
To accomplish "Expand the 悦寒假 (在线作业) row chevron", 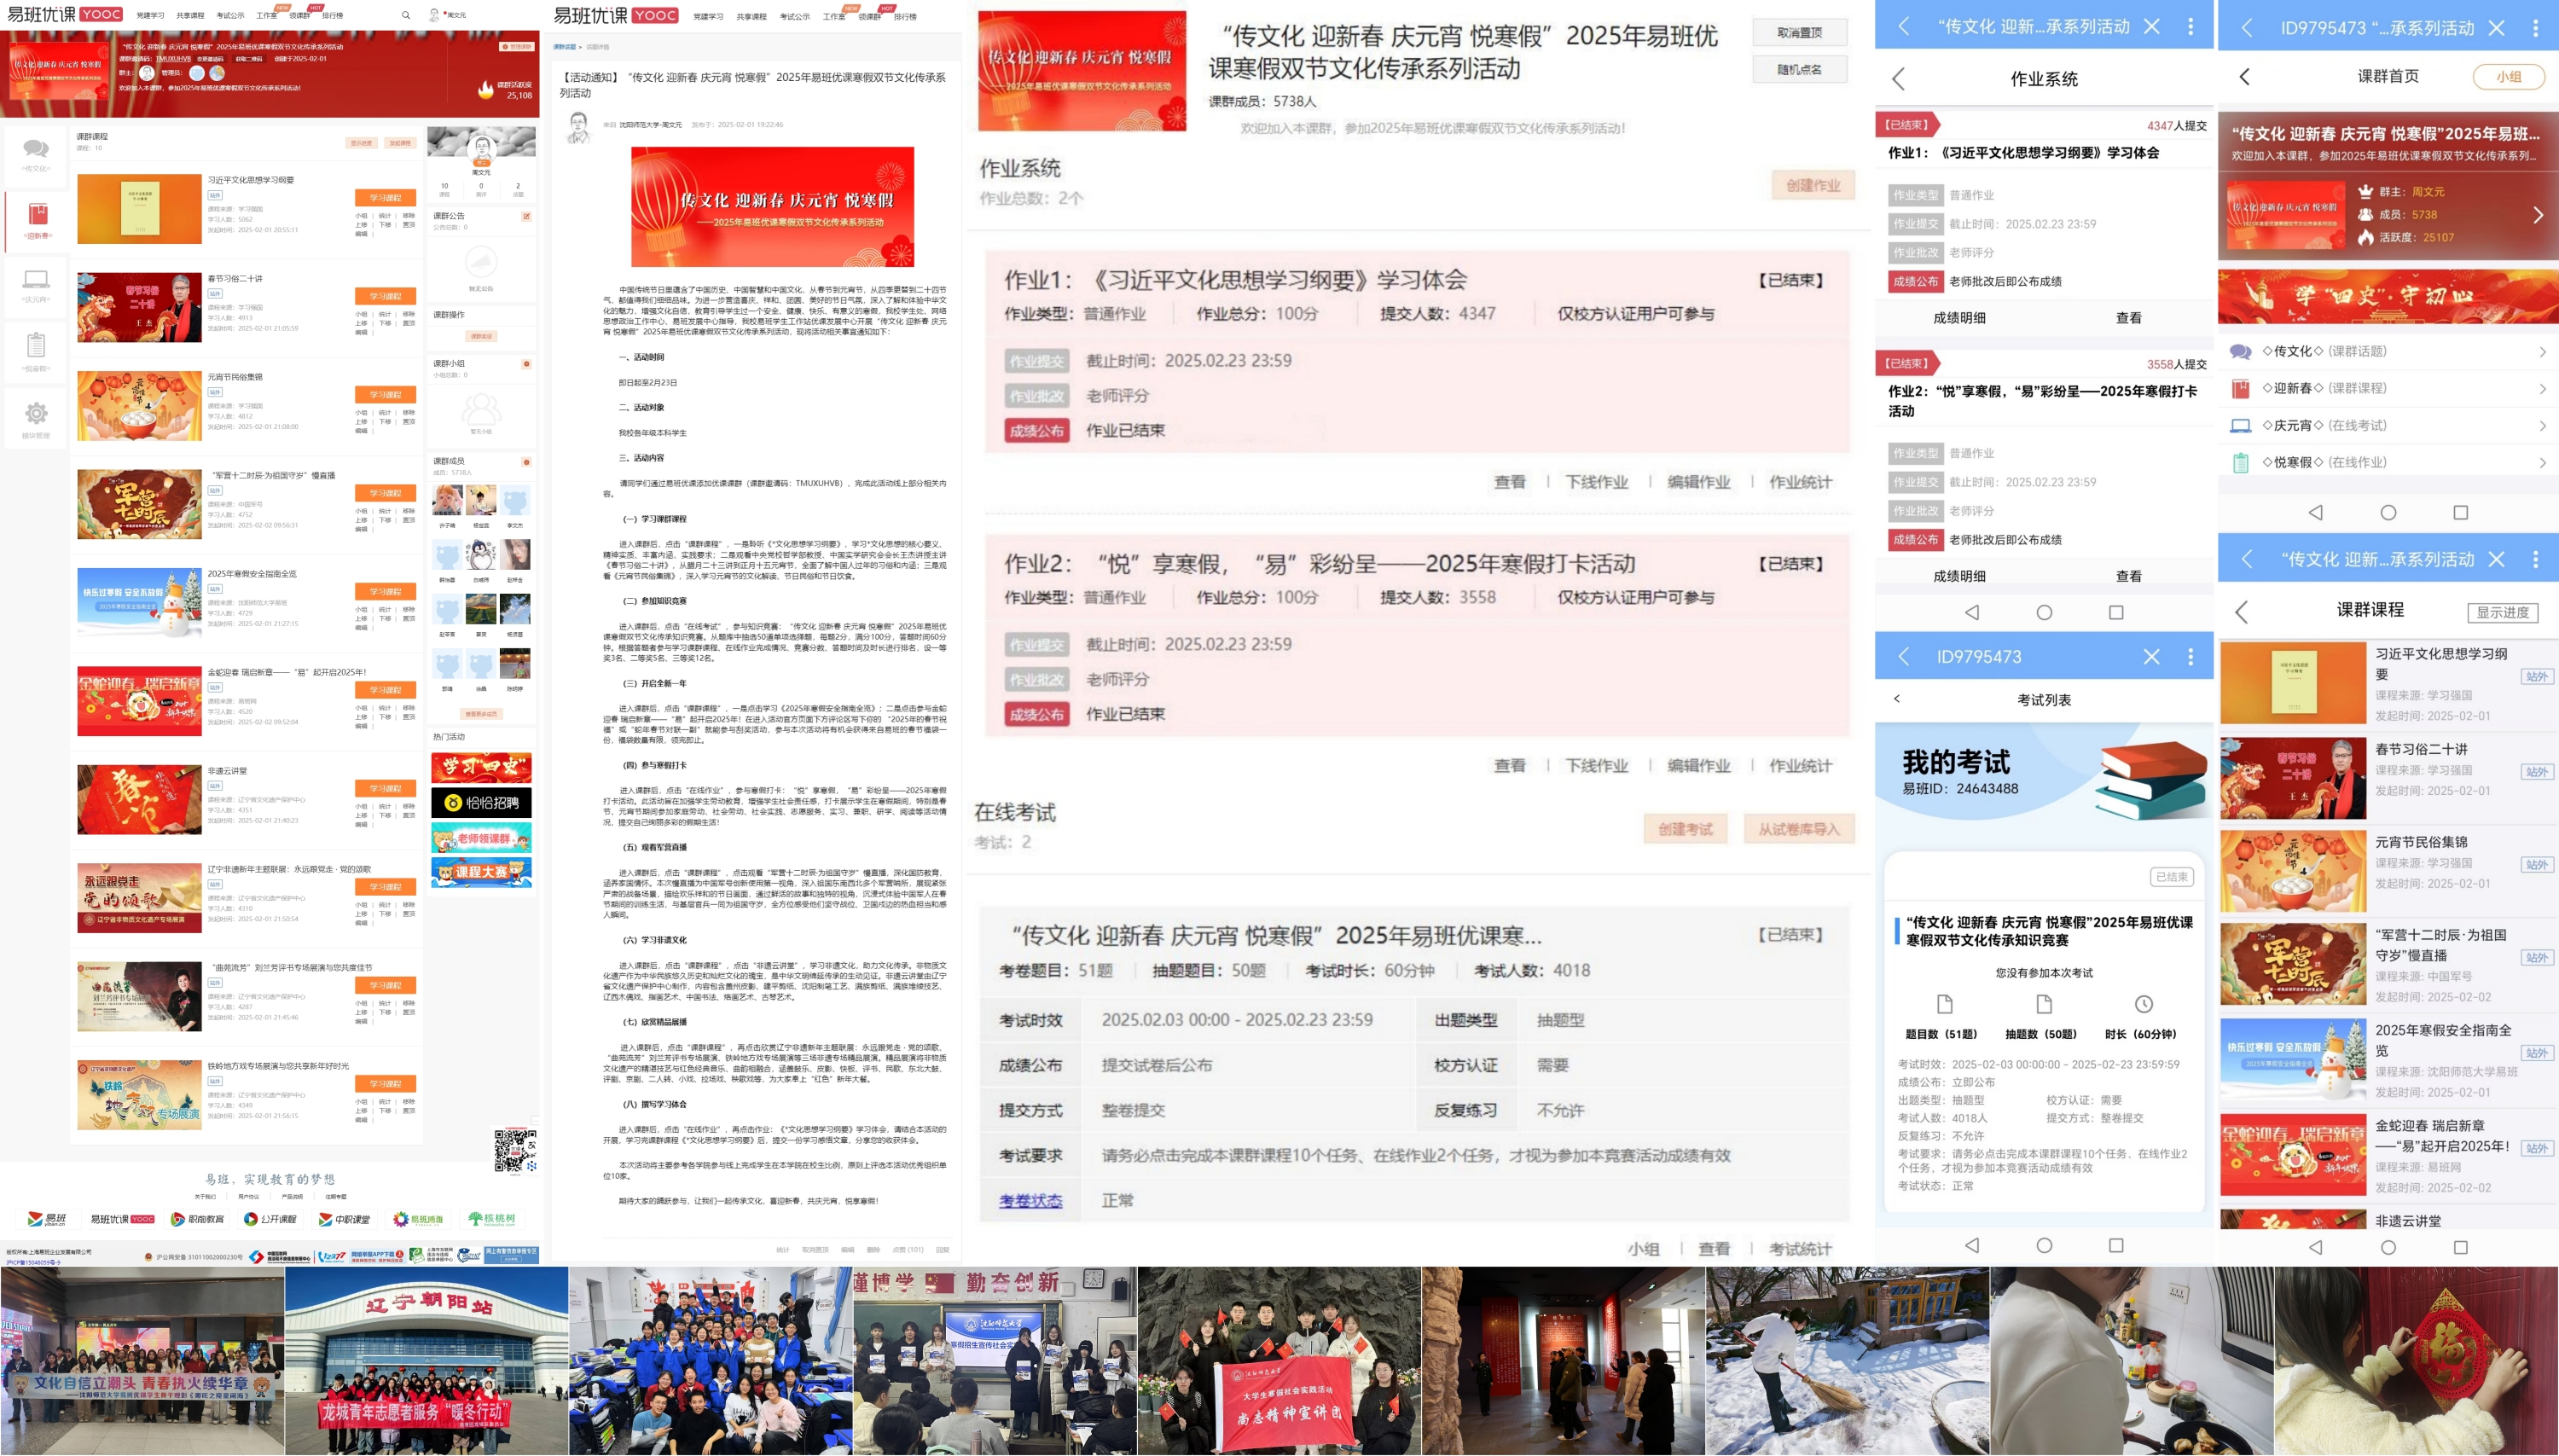I will pyautogui.click(x=2542, y=463).
